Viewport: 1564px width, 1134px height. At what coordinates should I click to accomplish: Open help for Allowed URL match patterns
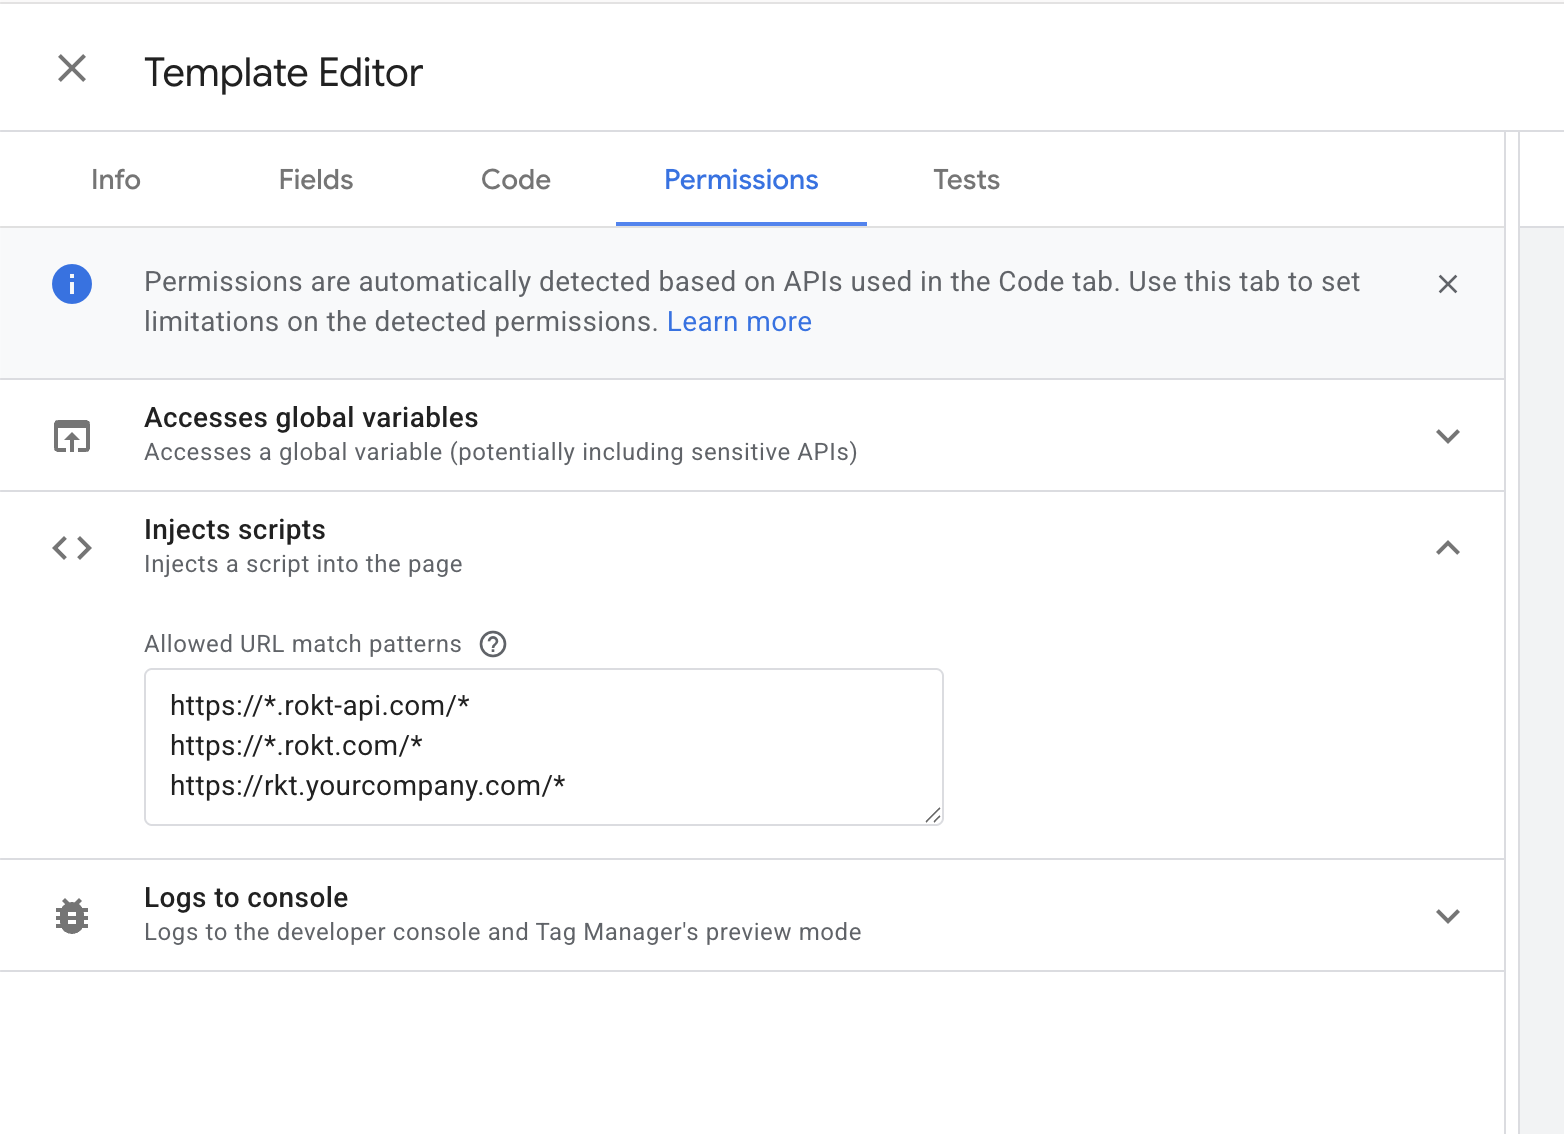493,644
